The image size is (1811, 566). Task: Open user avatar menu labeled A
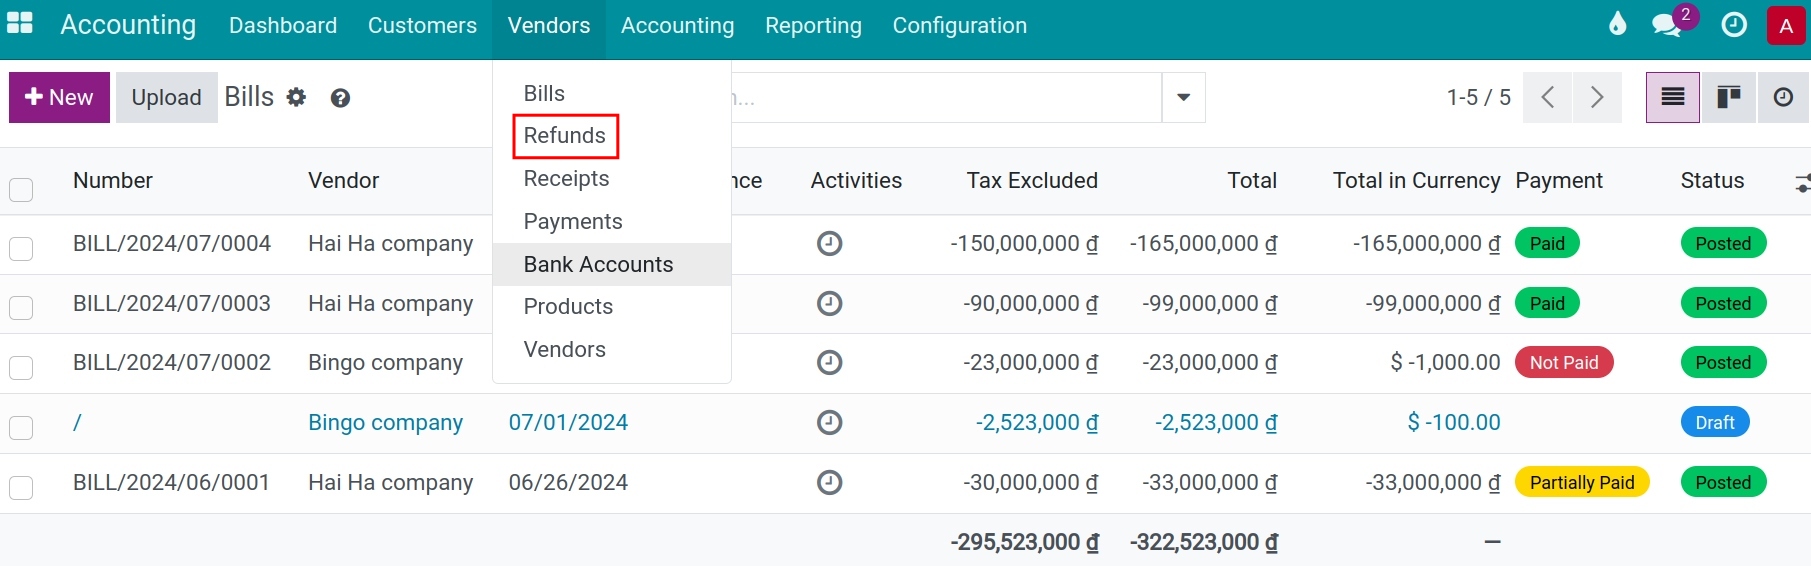coord(1786,26)
